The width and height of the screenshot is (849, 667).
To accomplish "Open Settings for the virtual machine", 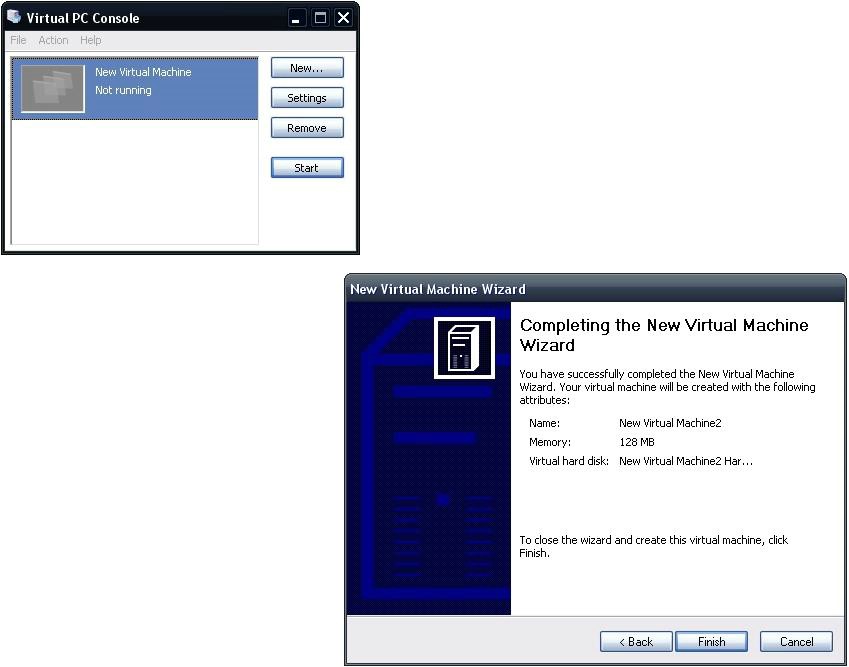I will [307, 98].
